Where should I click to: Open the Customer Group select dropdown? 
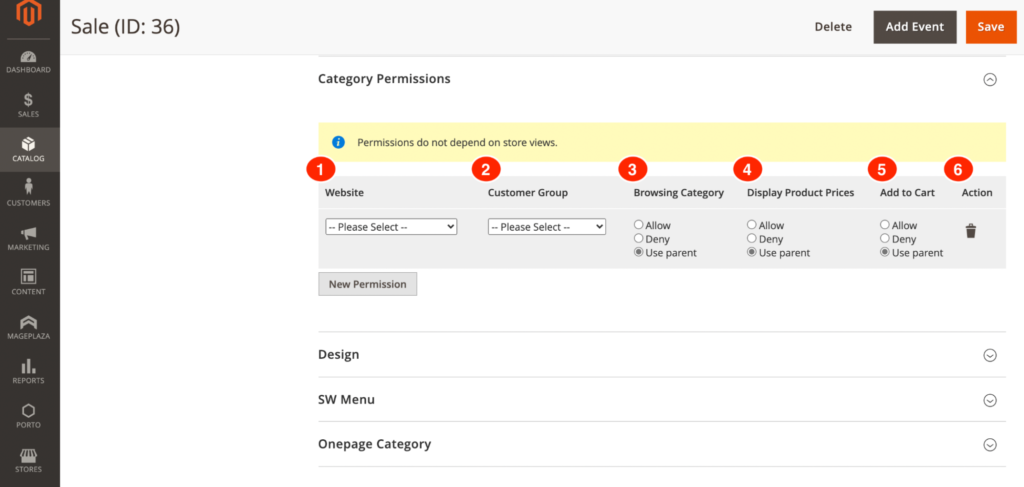547,227
